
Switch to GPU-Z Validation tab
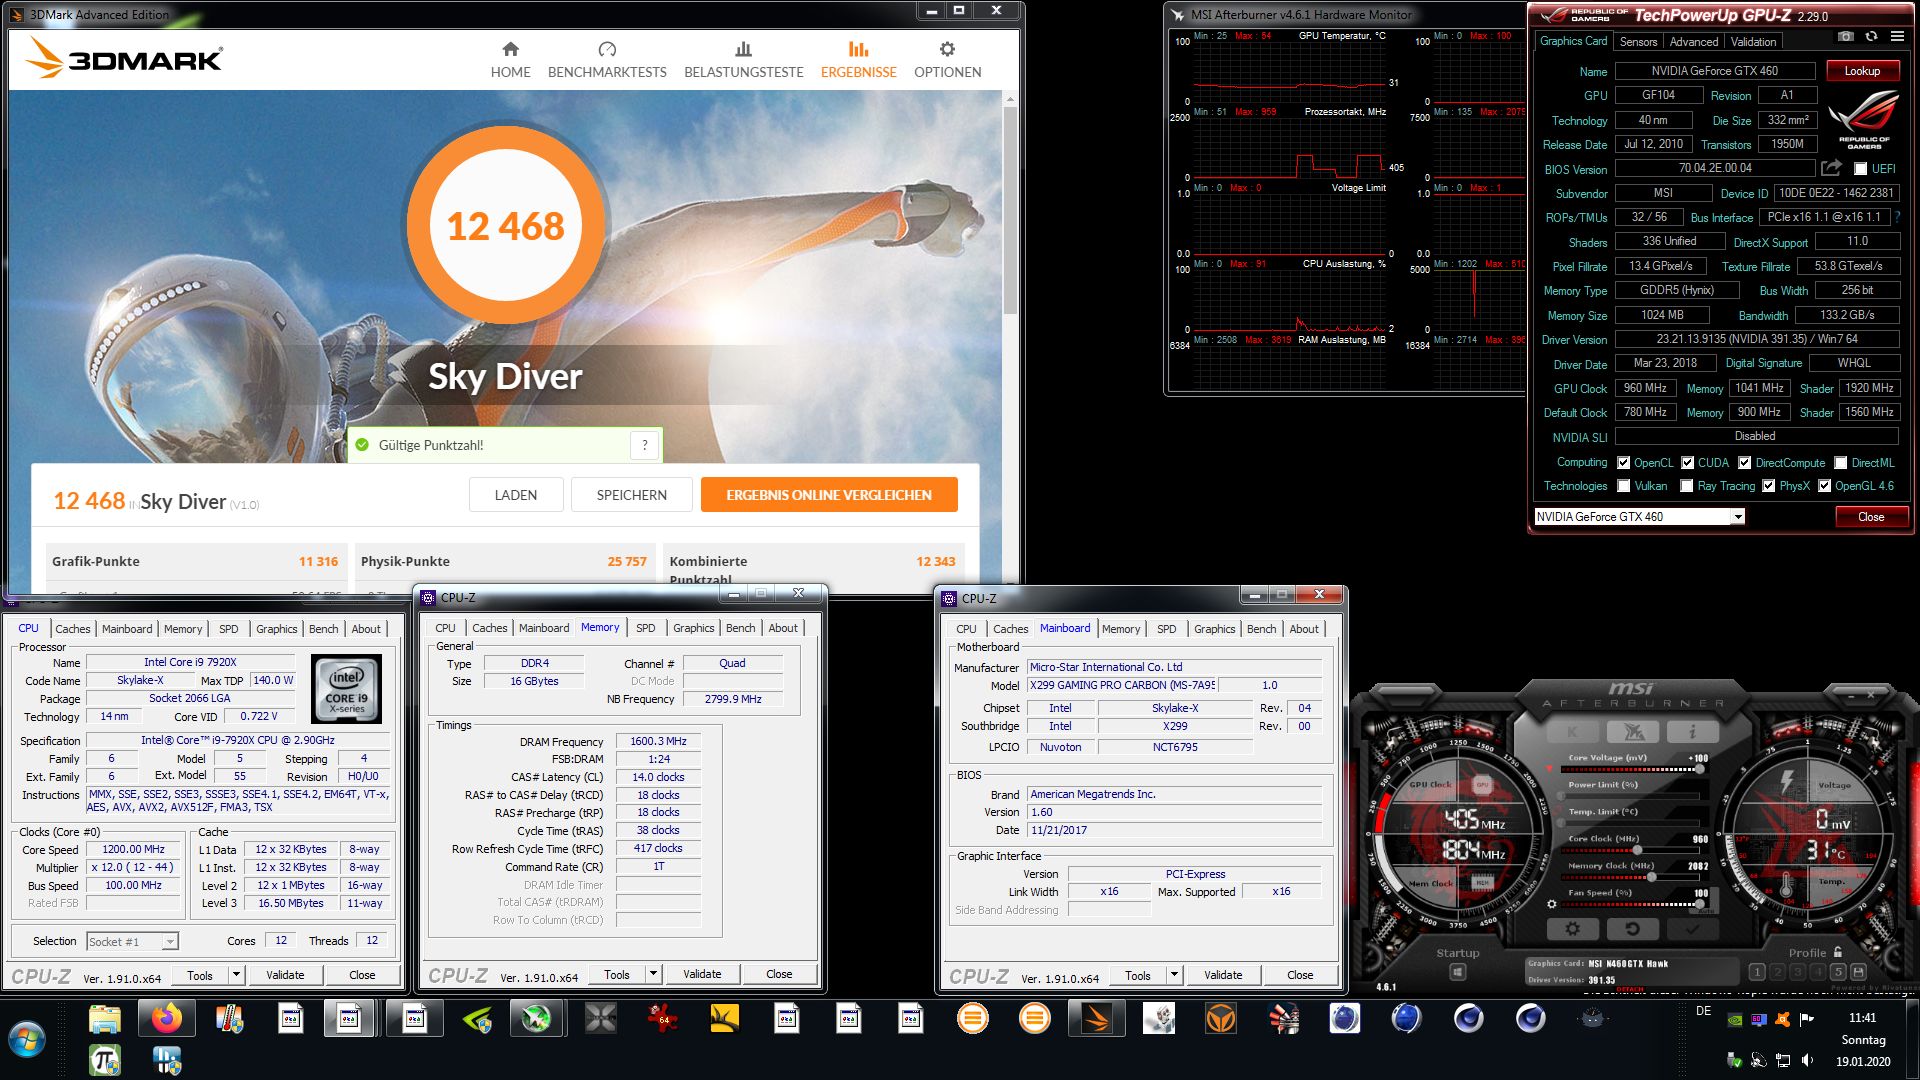[x=1753, y=42]
